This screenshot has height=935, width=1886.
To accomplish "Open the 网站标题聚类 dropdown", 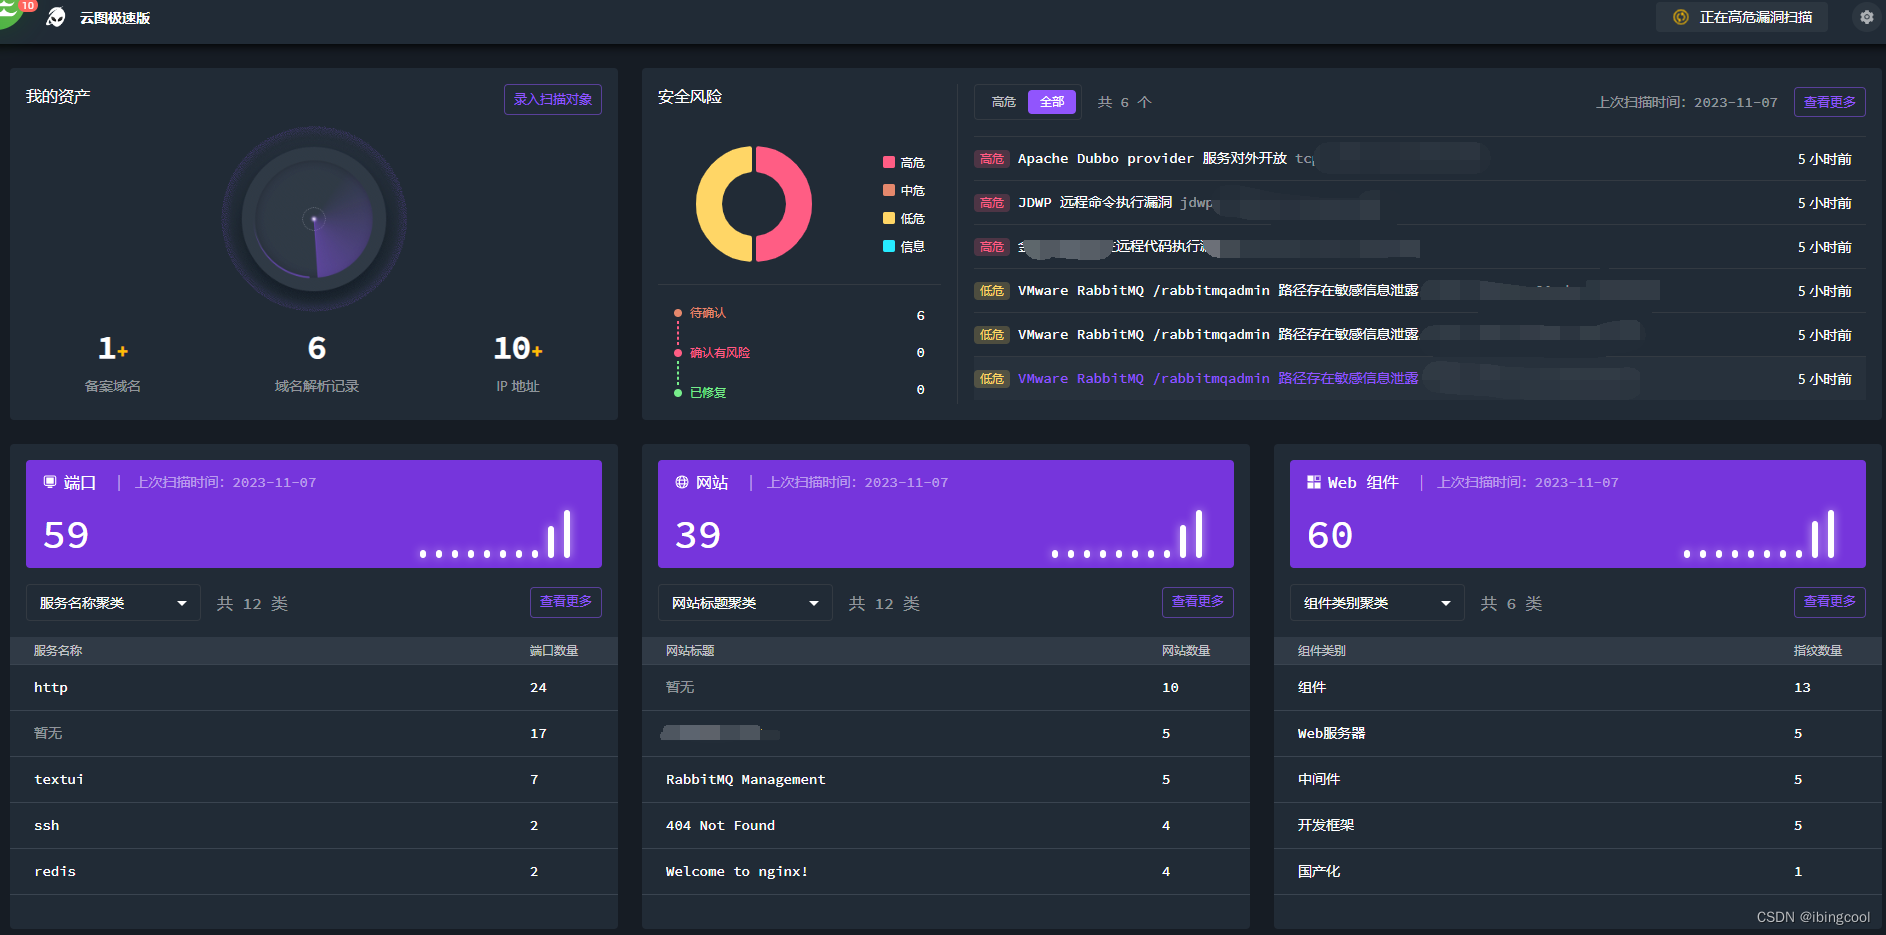I will click(745, 603).
